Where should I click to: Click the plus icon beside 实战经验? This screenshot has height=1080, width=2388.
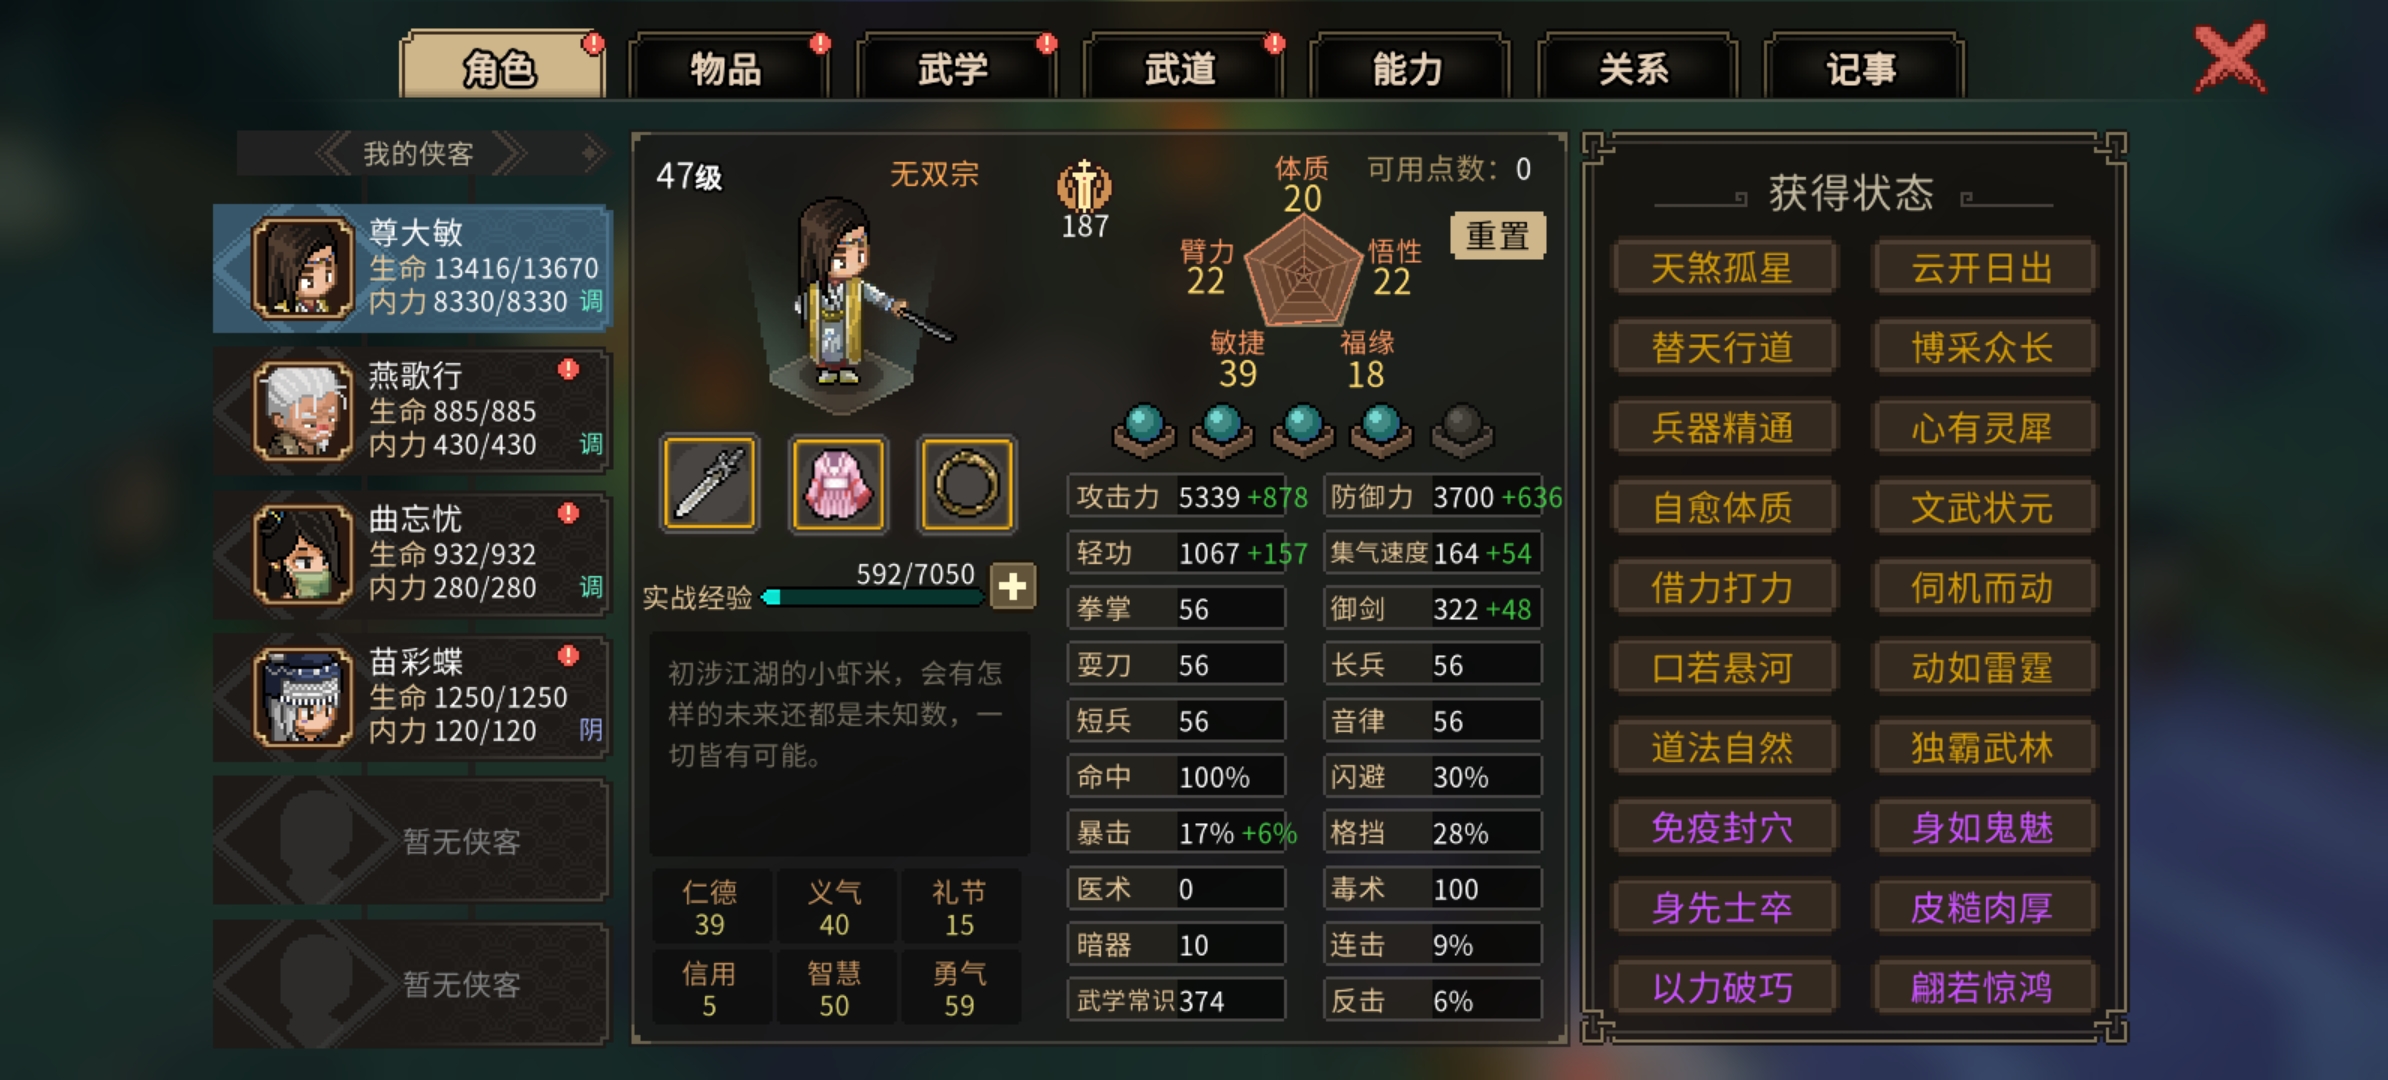tap(1012, 586)
